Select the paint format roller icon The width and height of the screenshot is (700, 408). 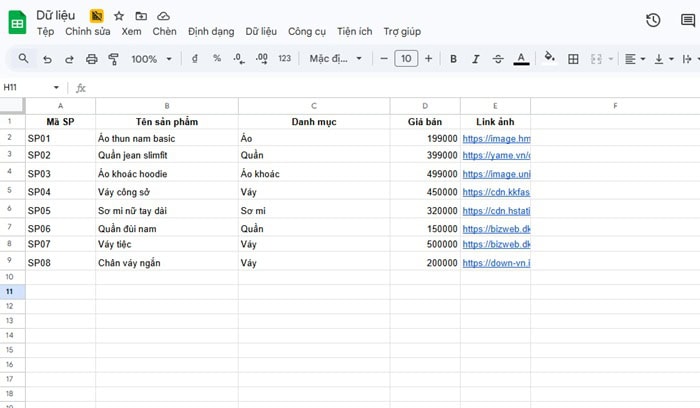[x=112, y=59]
